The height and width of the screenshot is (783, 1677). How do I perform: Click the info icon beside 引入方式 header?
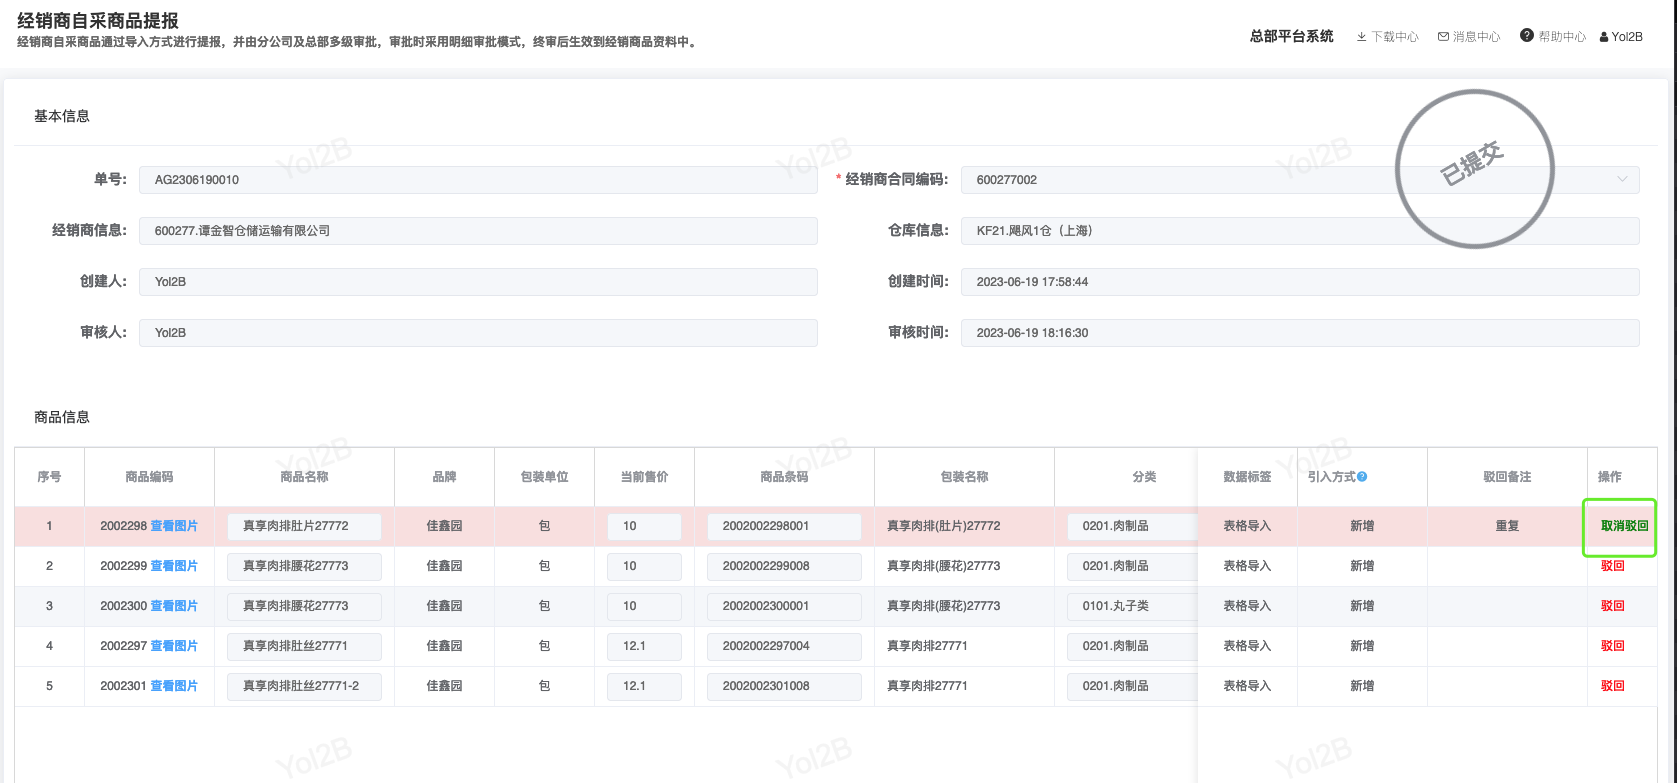coord(1362,477)
